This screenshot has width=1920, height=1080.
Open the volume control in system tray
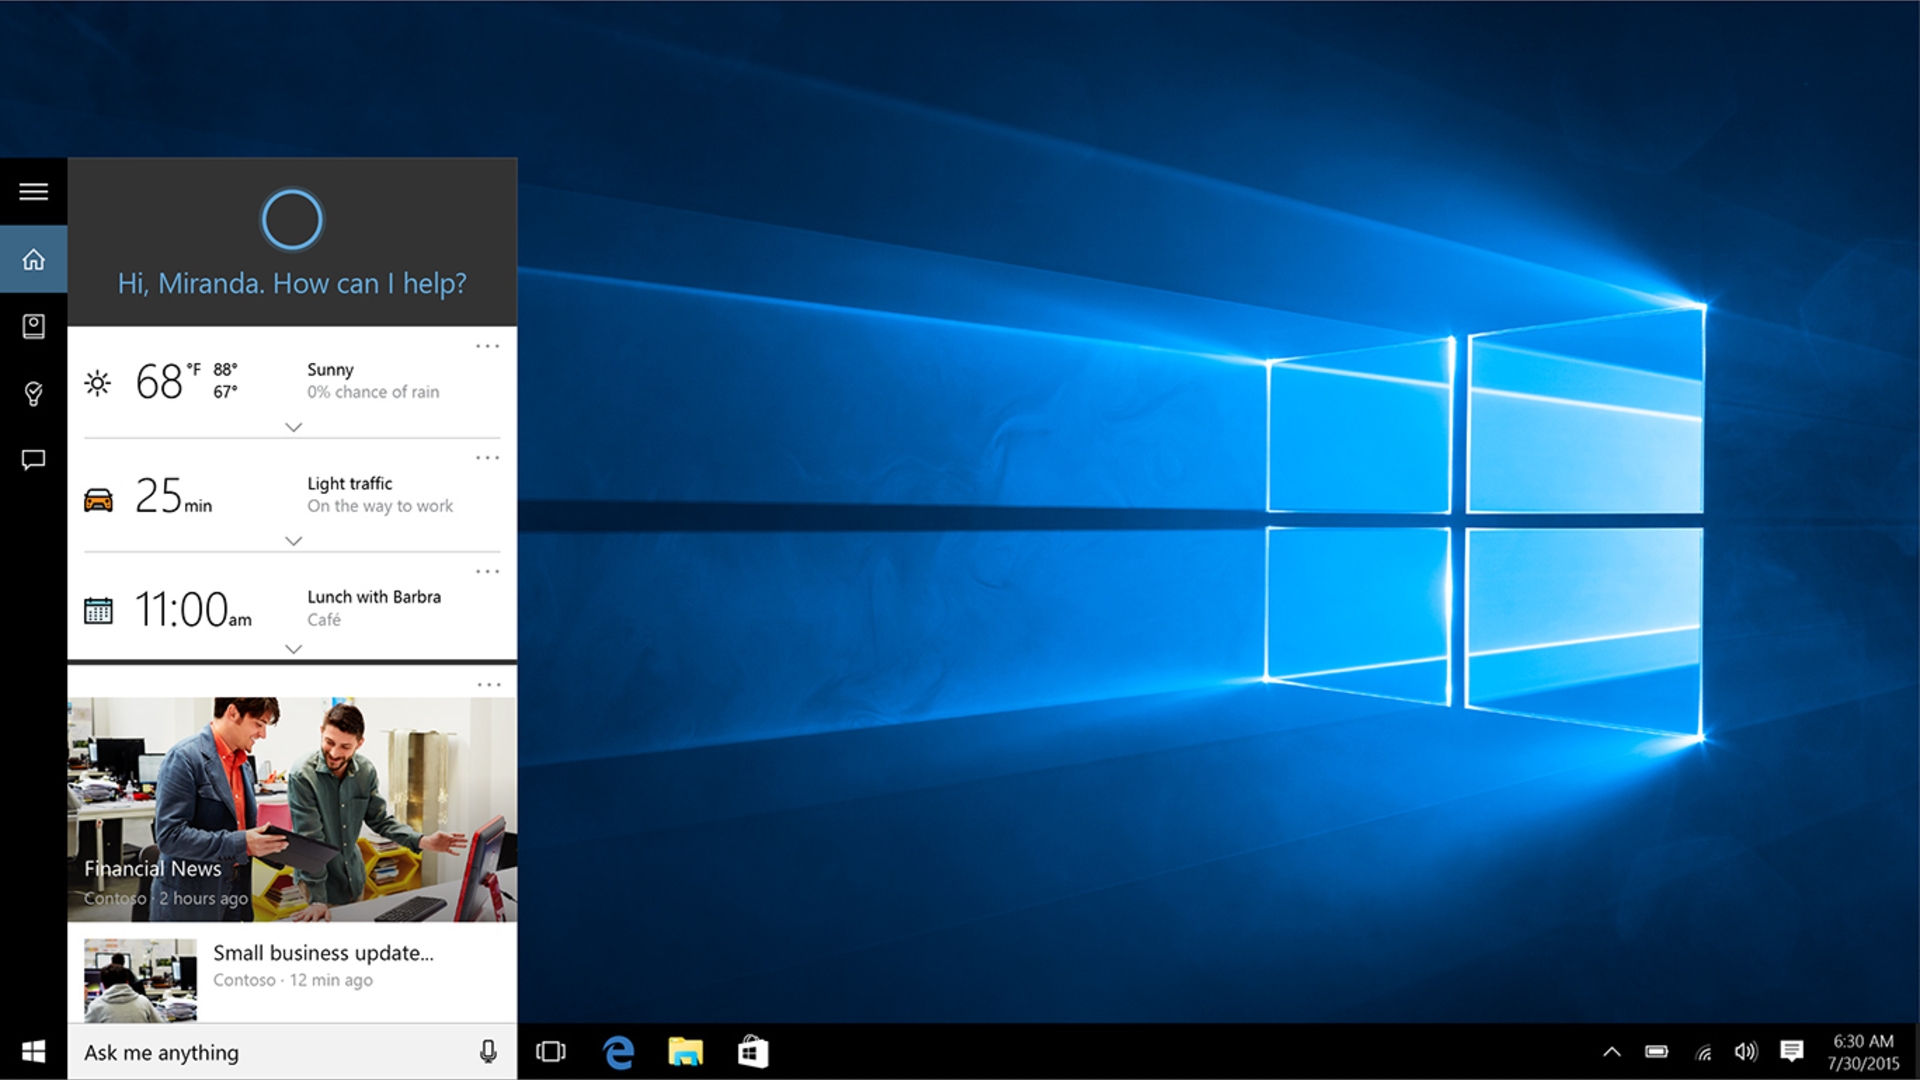[1745, 1051]
